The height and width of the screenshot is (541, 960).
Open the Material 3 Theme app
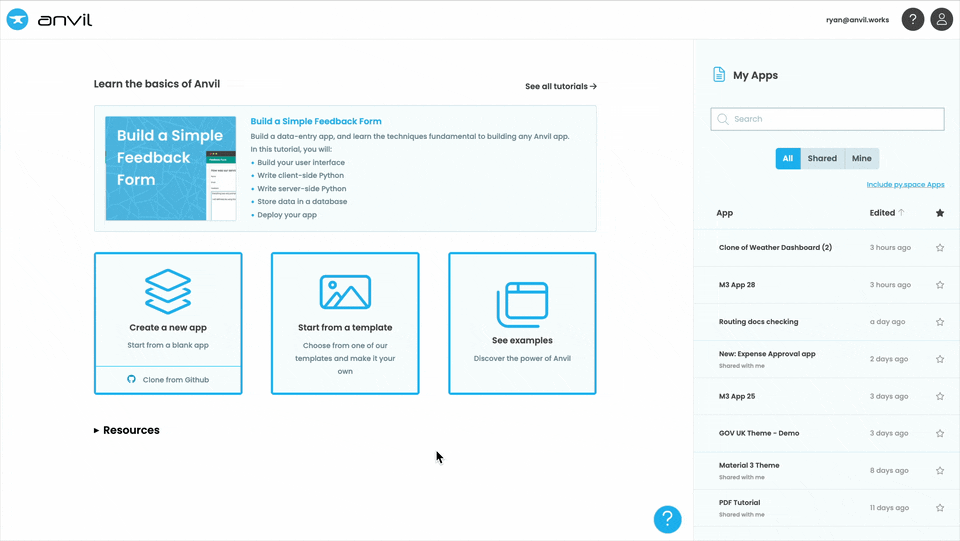(x=749, y=465)
